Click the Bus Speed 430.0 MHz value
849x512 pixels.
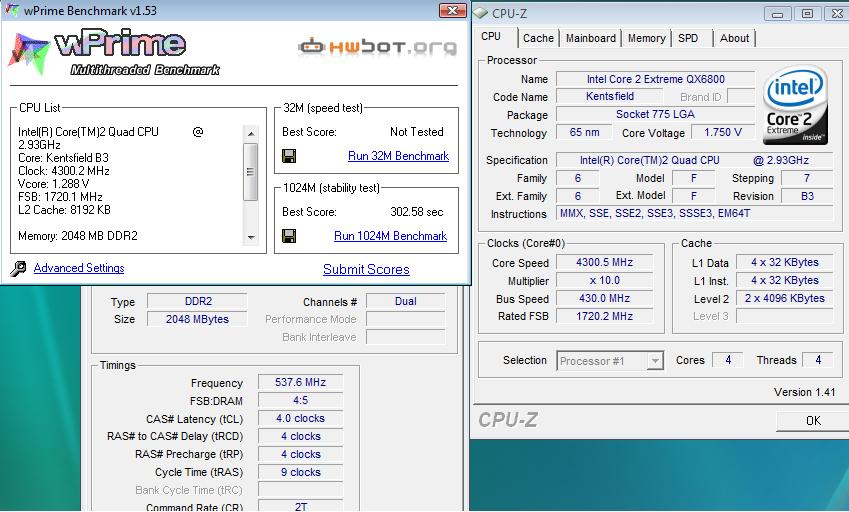(x=604, y=298)
